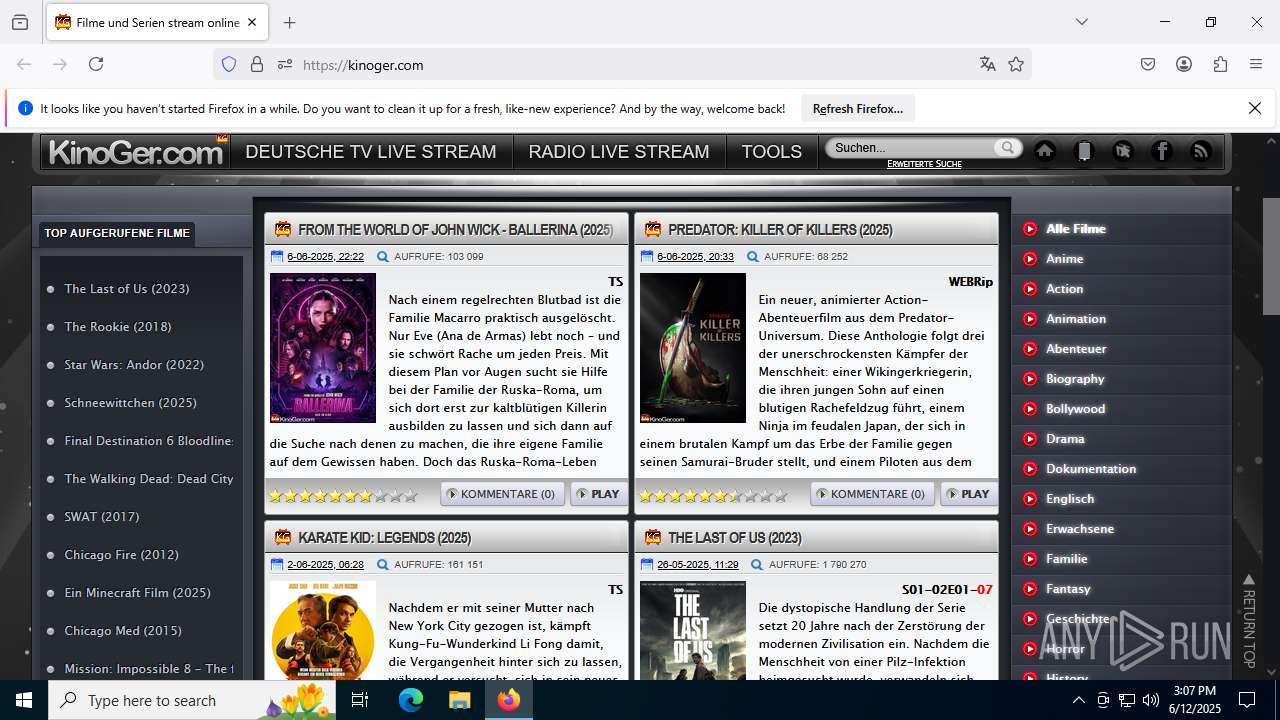Viewport: 1280px width, 720px height.
Task: Open Kommentare for Ballerina
Action: click(x=502, y=494)
